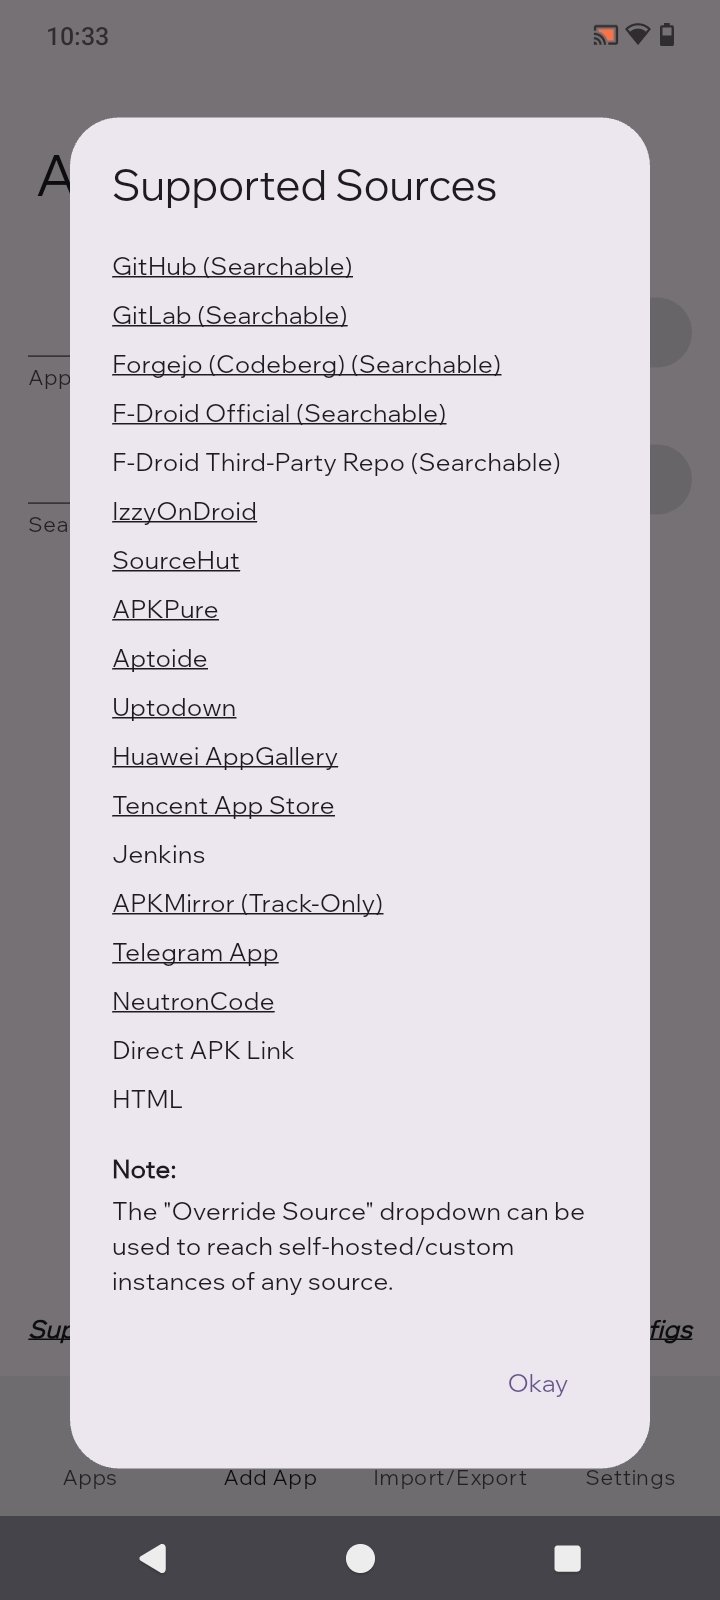
Task: Open the NeutronCode link
Action: tap(193, 1002)
